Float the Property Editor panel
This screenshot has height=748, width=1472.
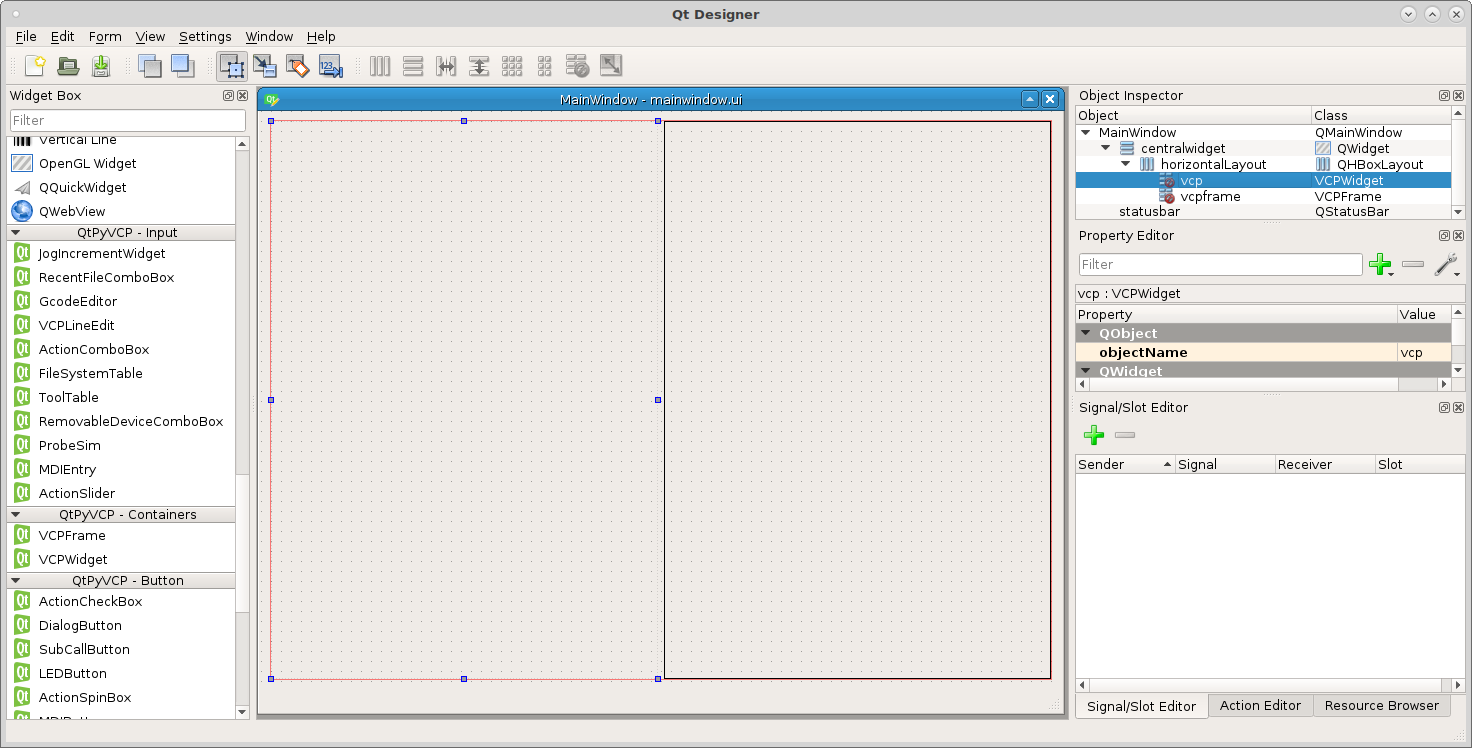[x=1444, y=236]
